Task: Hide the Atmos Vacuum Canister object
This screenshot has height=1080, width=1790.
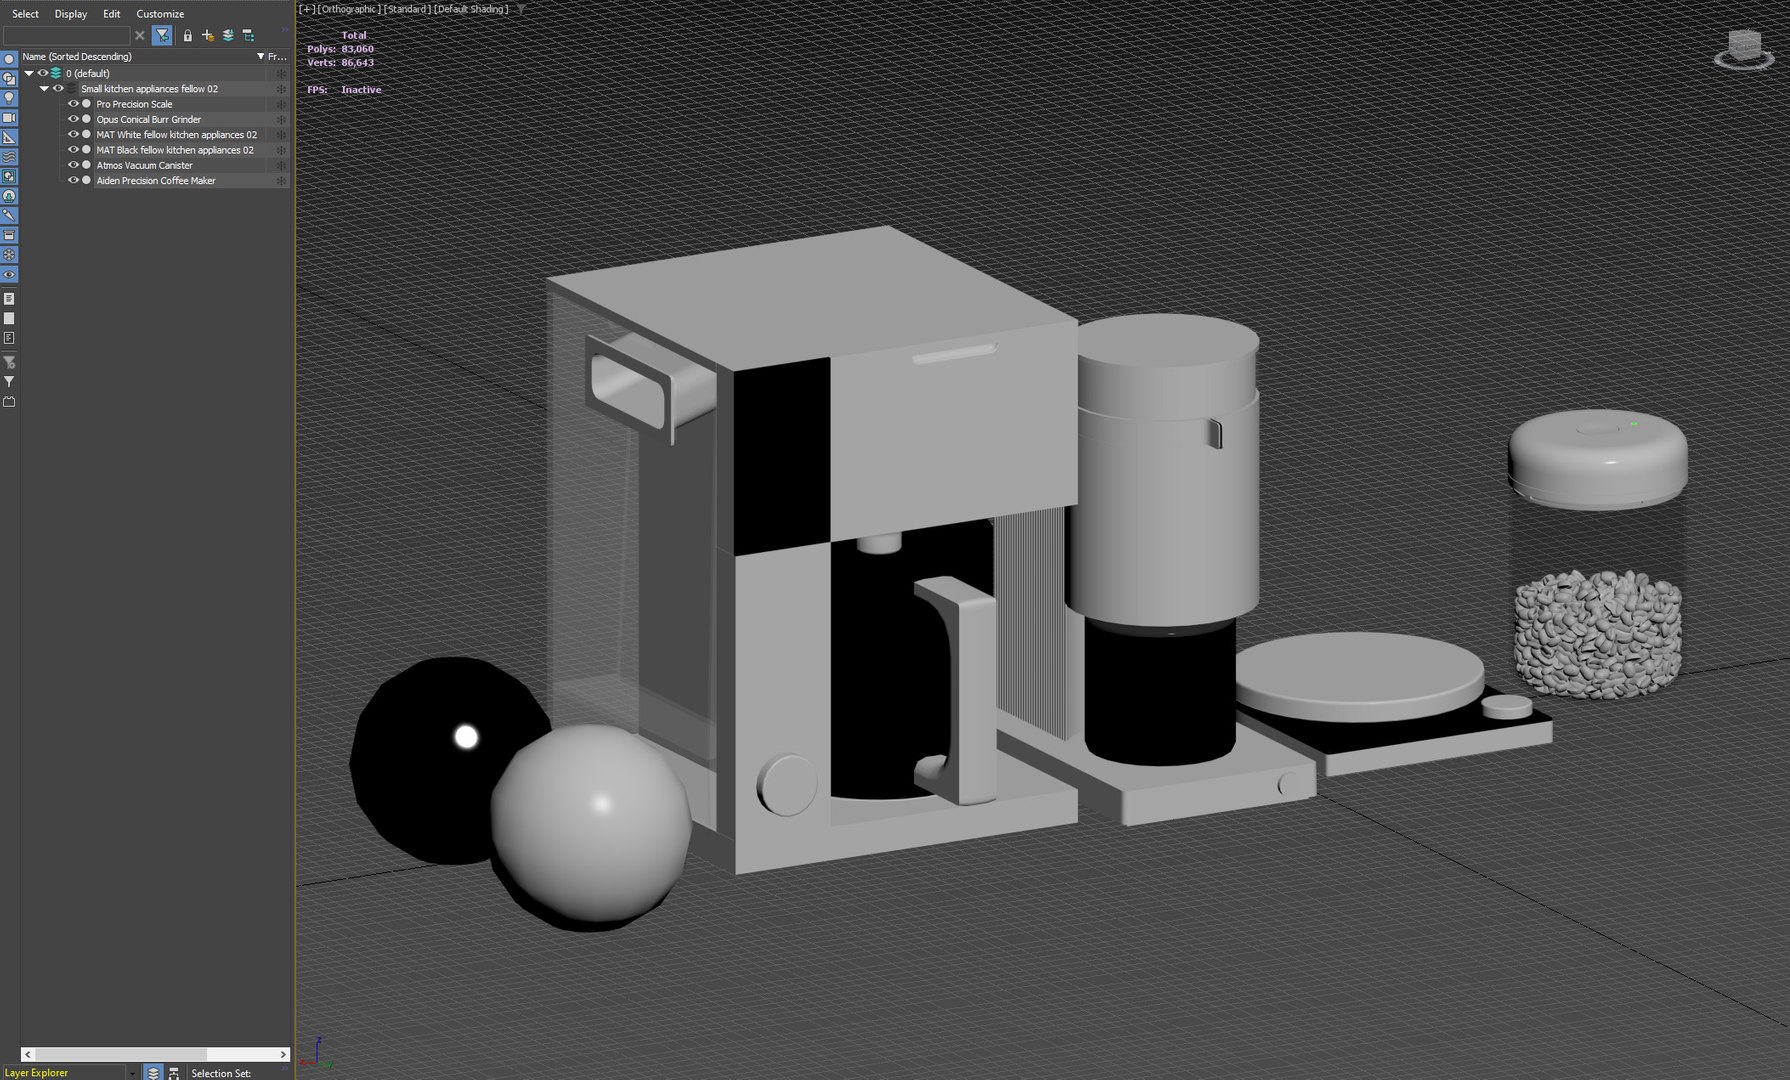Action: tap(73, 165)
